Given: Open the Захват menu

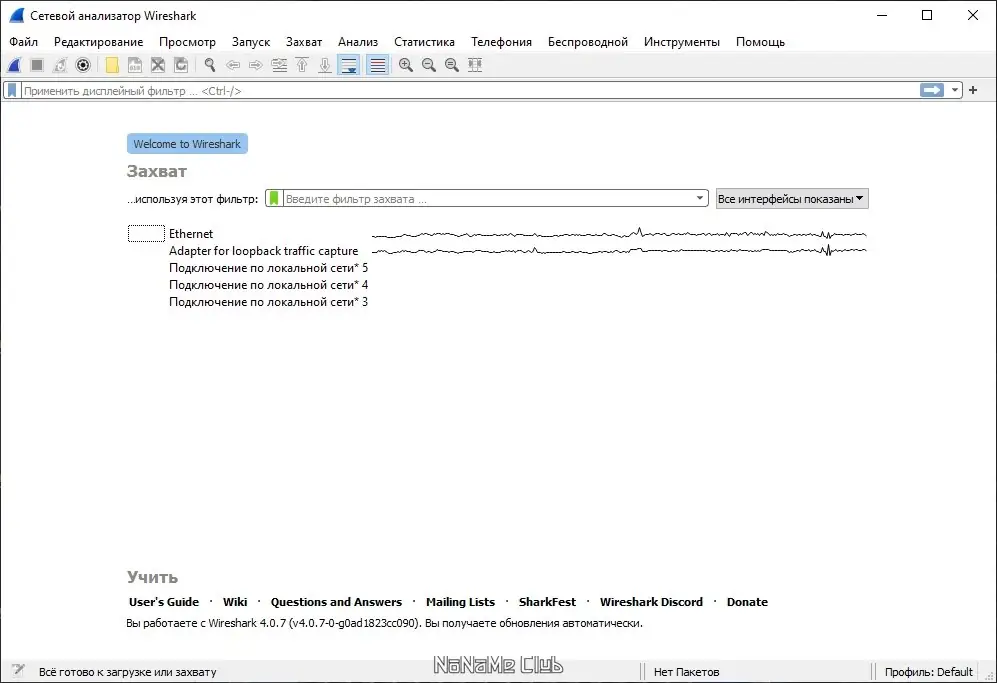Looking at the screenshot, I should (304, 42).
